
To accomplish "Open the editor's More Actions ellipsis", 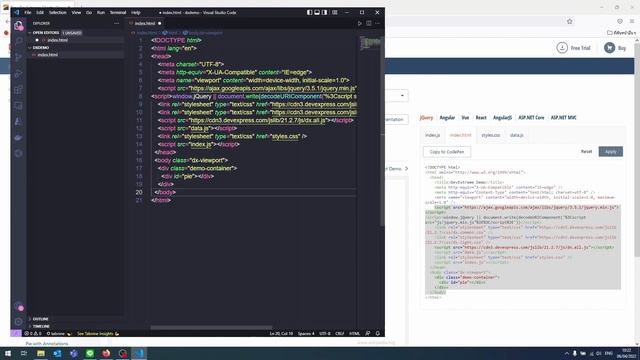I will coord(377,23).
